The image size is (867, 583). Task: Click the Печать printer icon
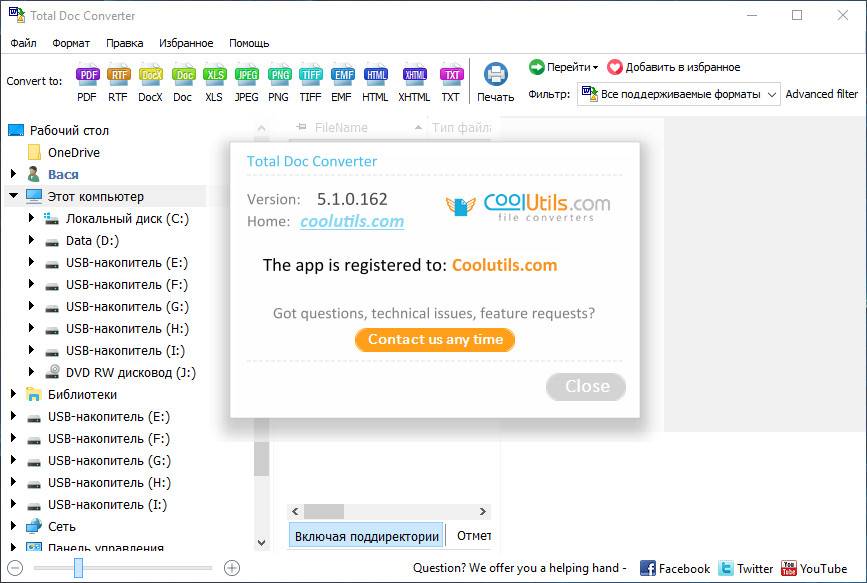(x=495, y=74)
